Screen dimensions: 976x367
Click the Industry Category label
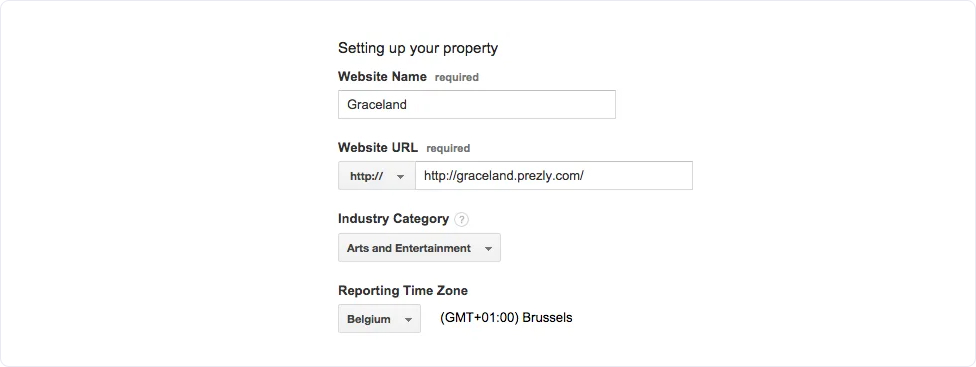pos(393,218)
